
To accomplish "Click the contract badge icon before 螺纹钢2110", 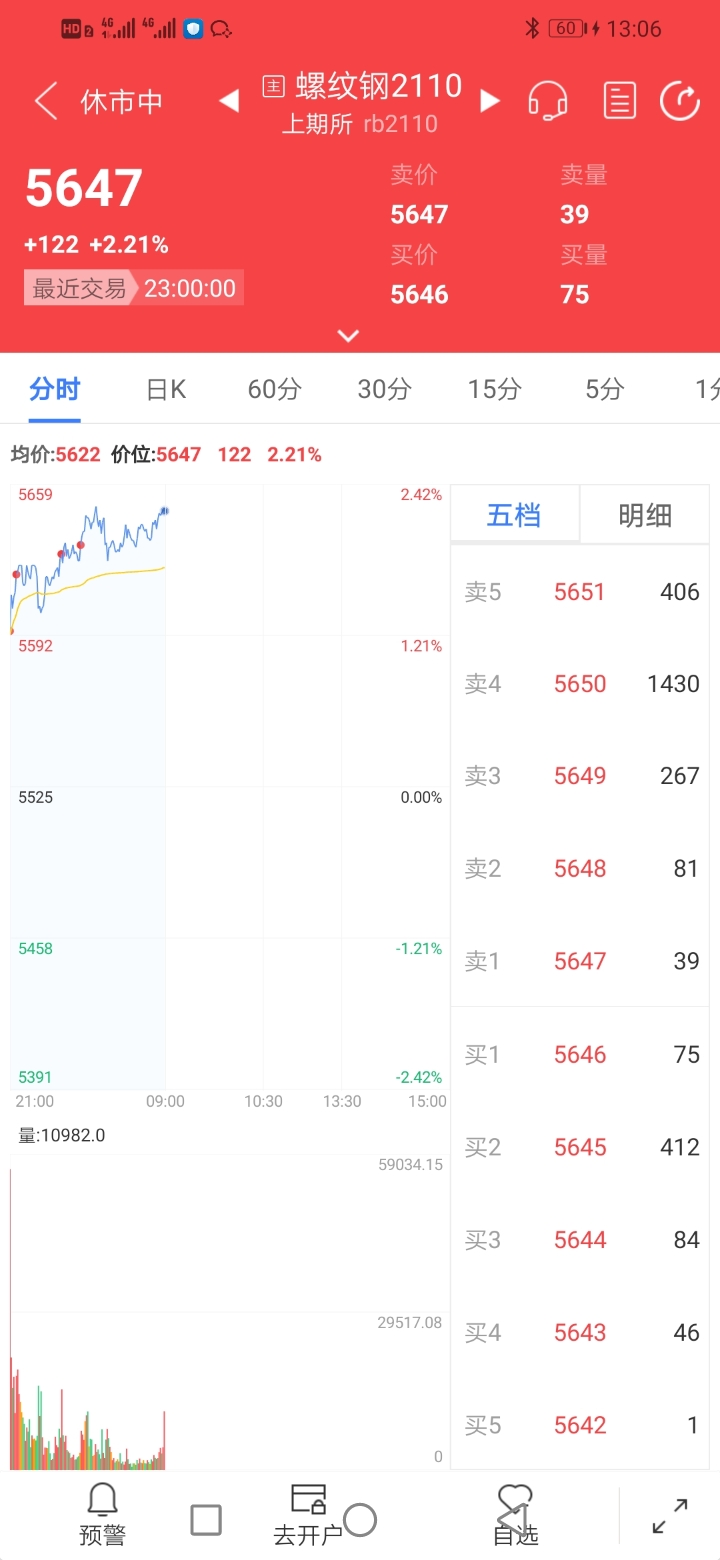I will 273,87.
